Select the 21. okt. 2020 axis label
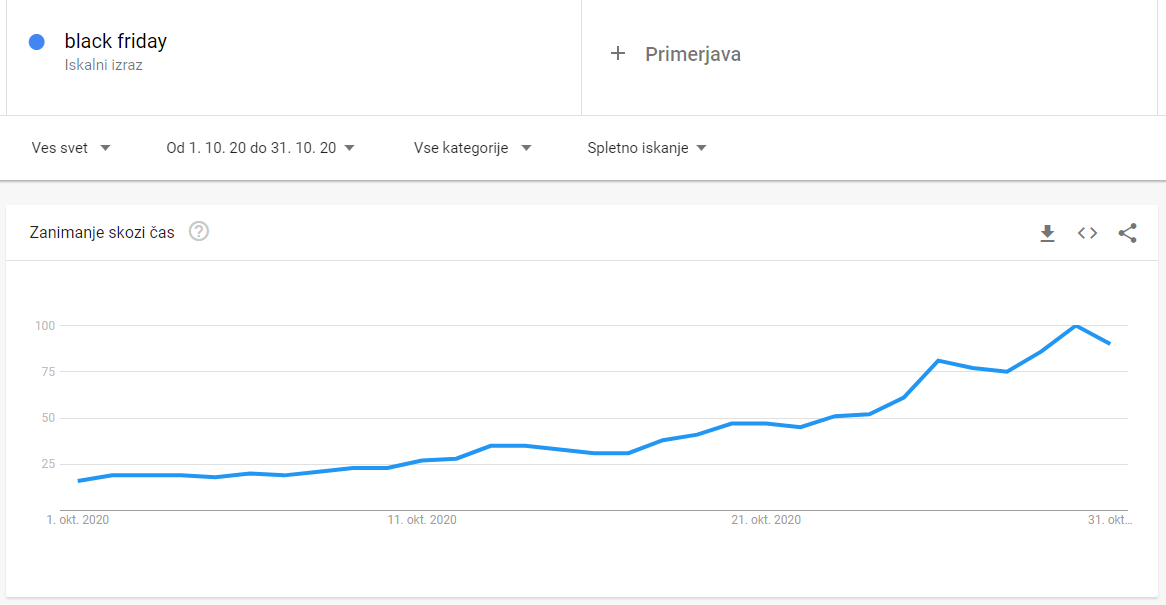This screenshot has height=605, width=1166. pos(766,520)
